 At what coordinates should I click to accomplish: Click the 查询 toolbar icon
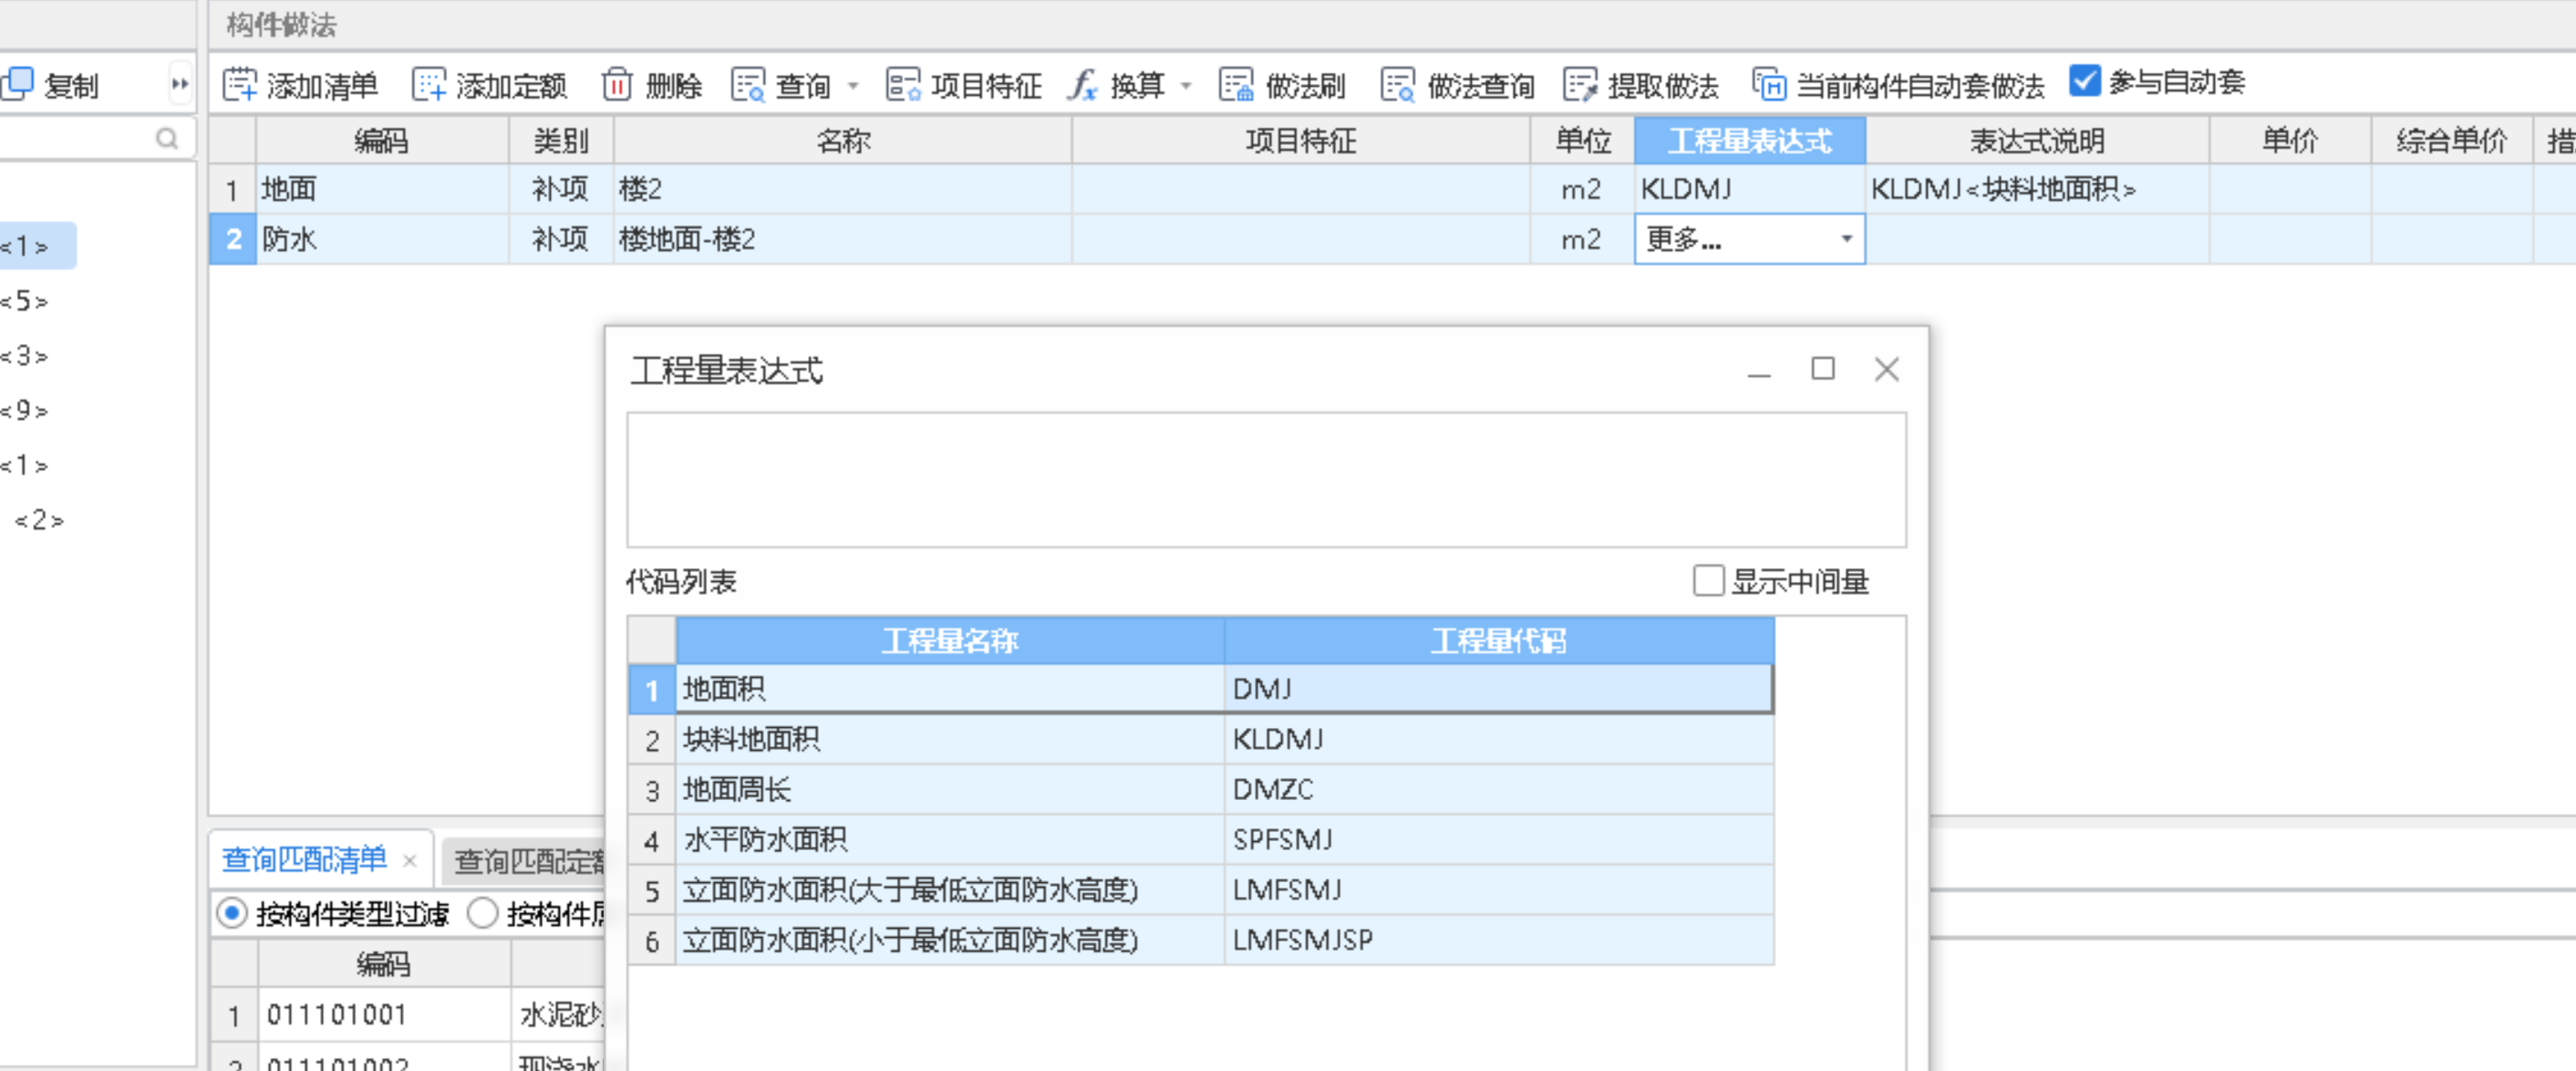tap(748, 85)
